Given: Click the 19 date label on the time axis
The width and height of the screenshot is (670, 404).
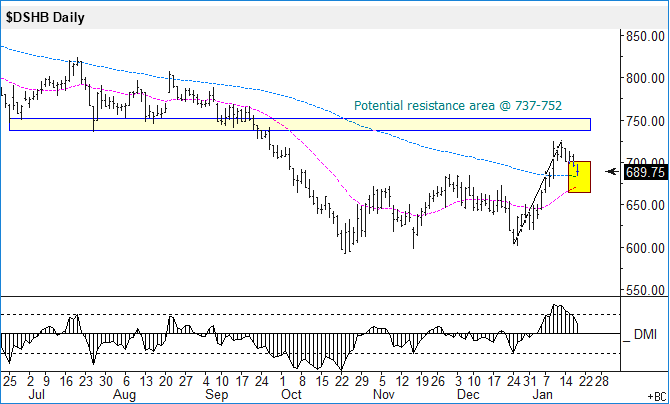Looking at the screenshot, I should tap(422, 381).
